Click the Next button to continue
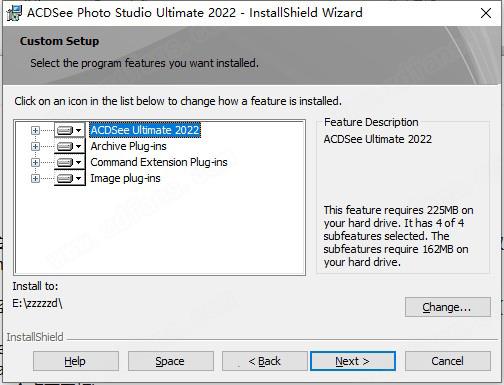 [353, 361]
